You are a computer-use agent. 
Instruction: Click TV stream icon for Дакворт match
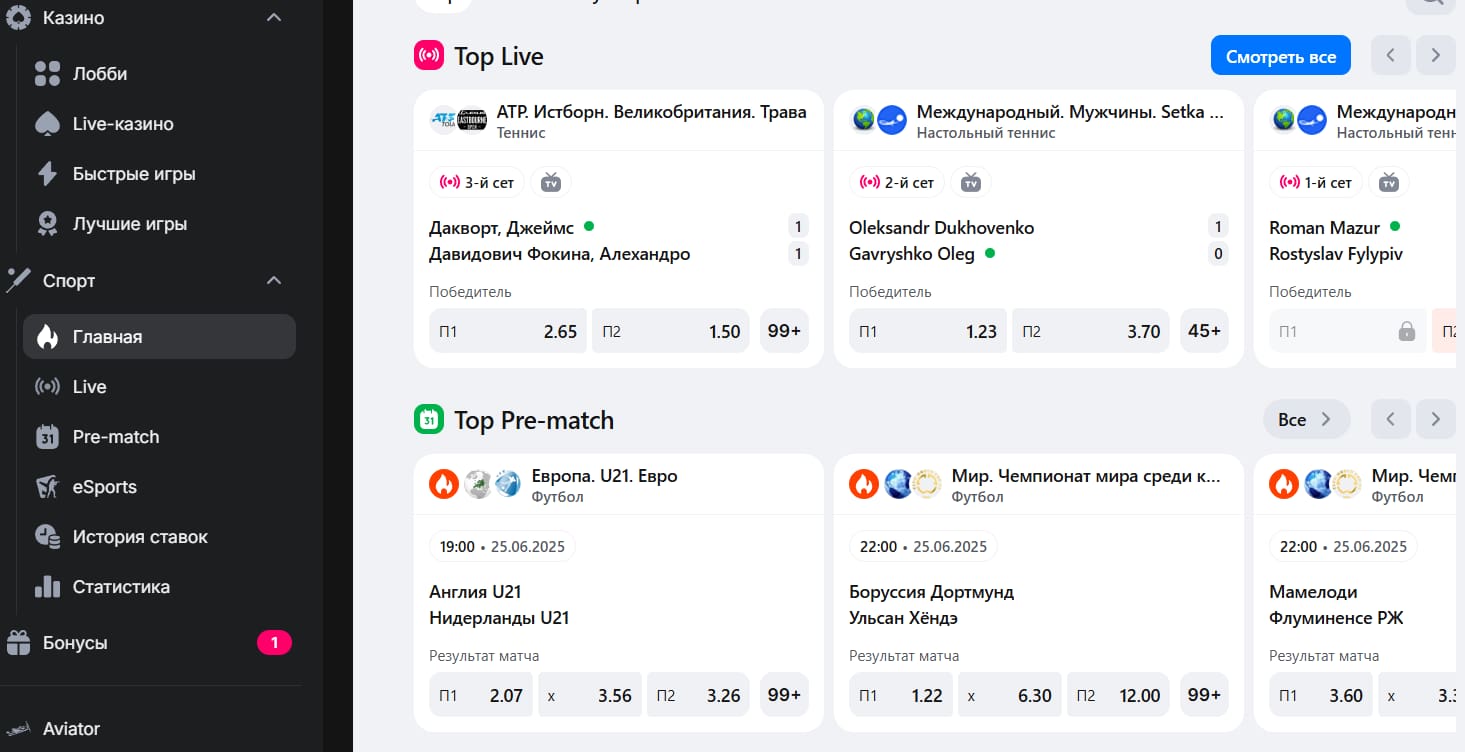(551, 182)
